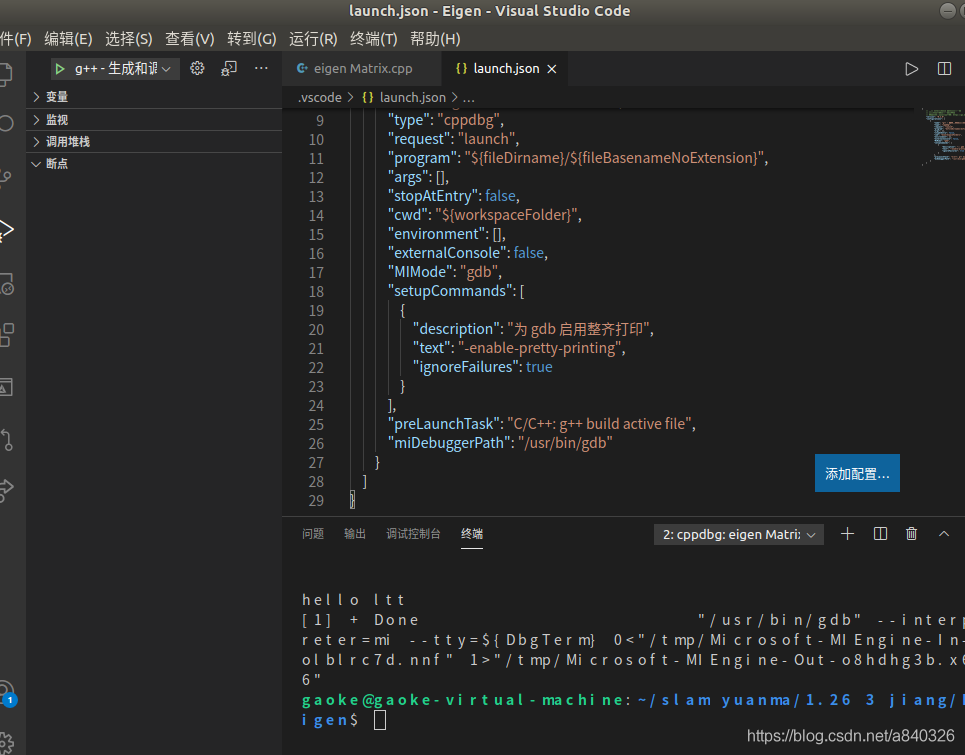Click the "cppdbg" type value on line 9
The image size is (965, 755).
point(469,120)
